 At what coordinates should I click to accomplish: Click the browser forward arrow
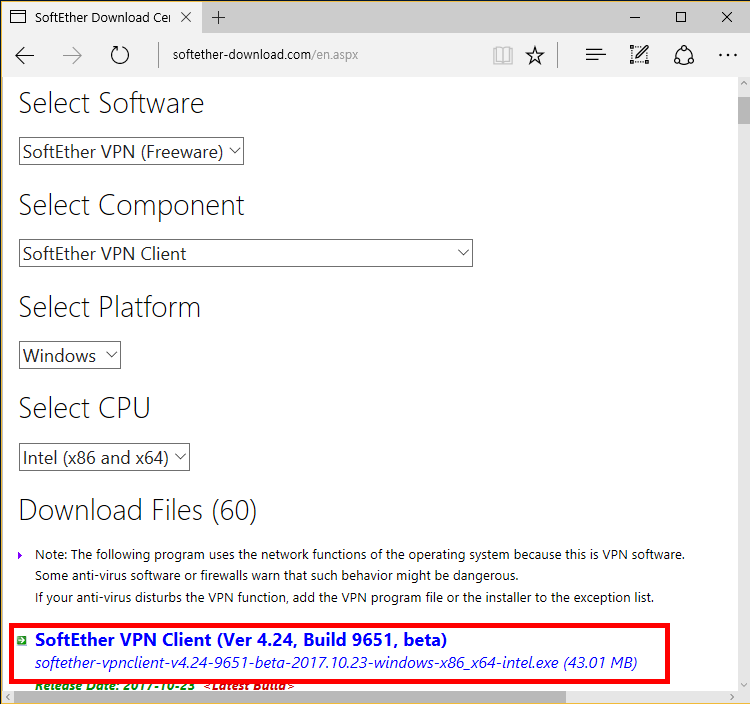(72, 55)
